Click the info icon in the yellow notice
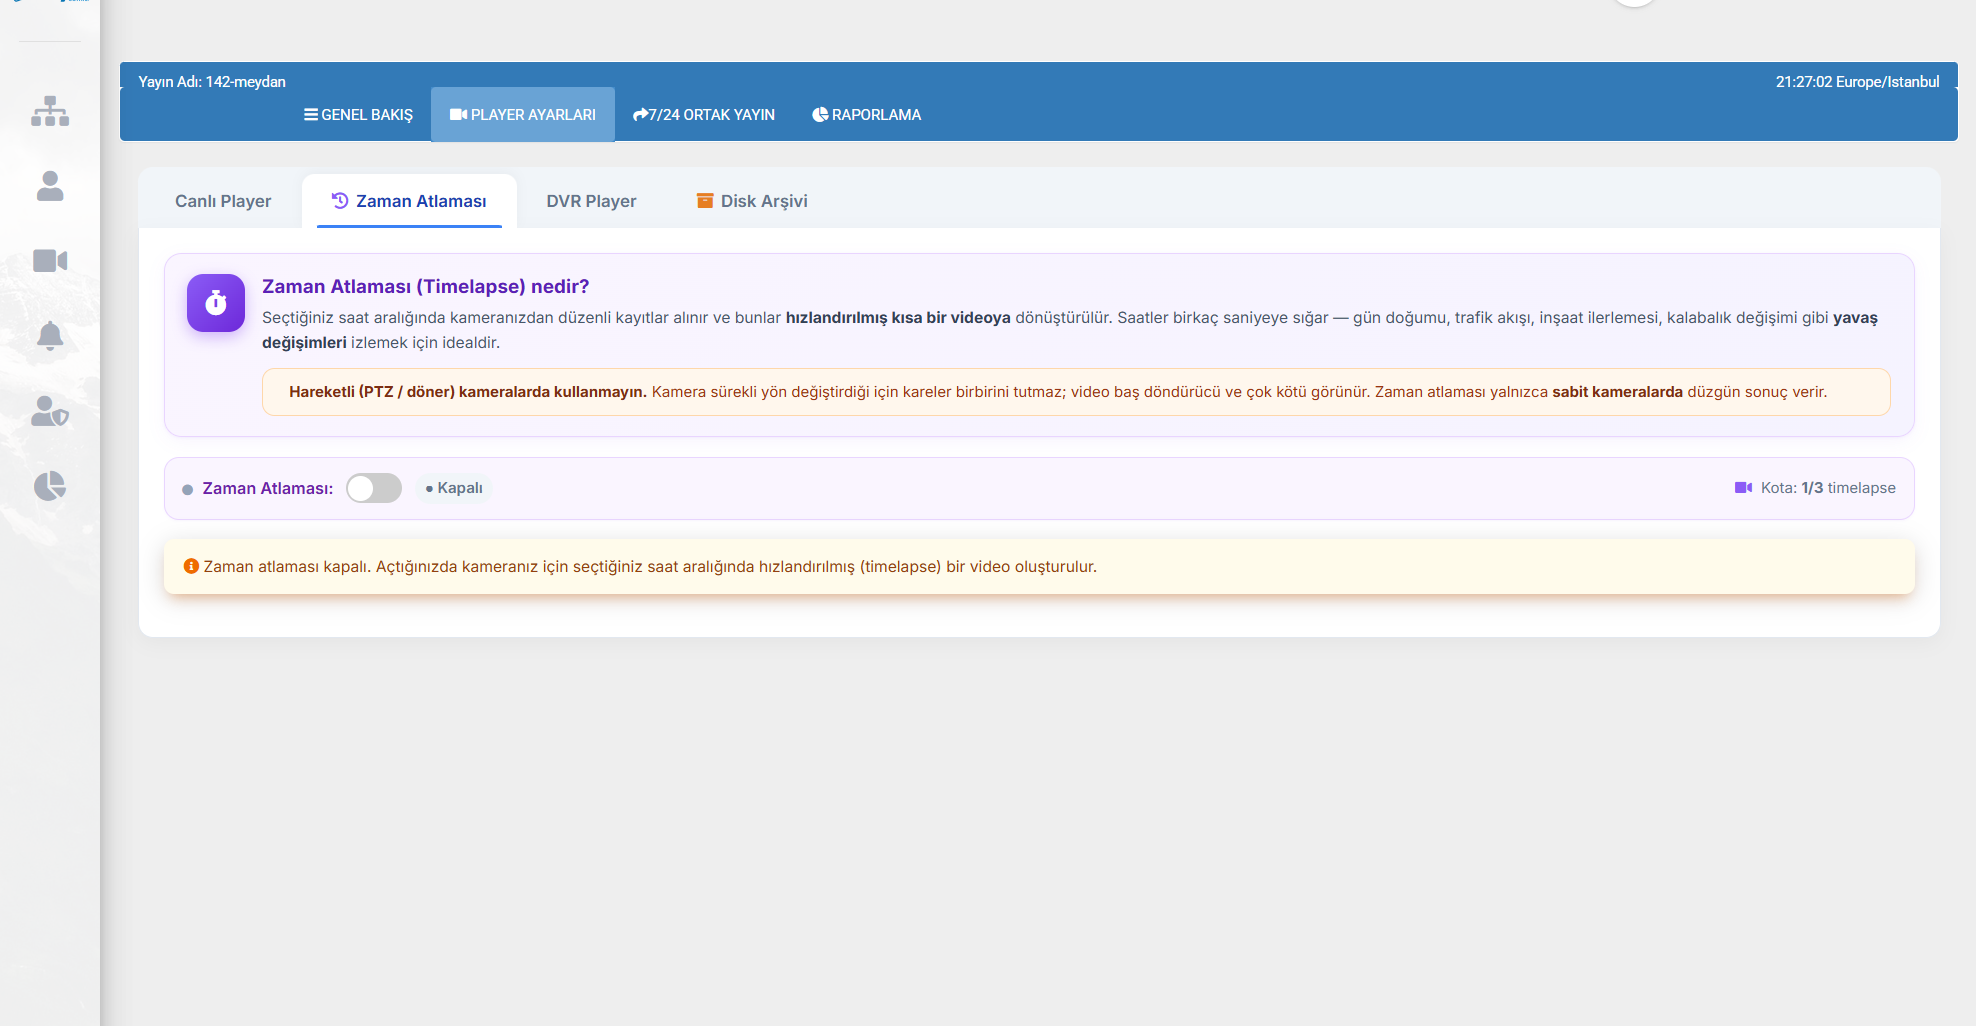 point(191,566)
